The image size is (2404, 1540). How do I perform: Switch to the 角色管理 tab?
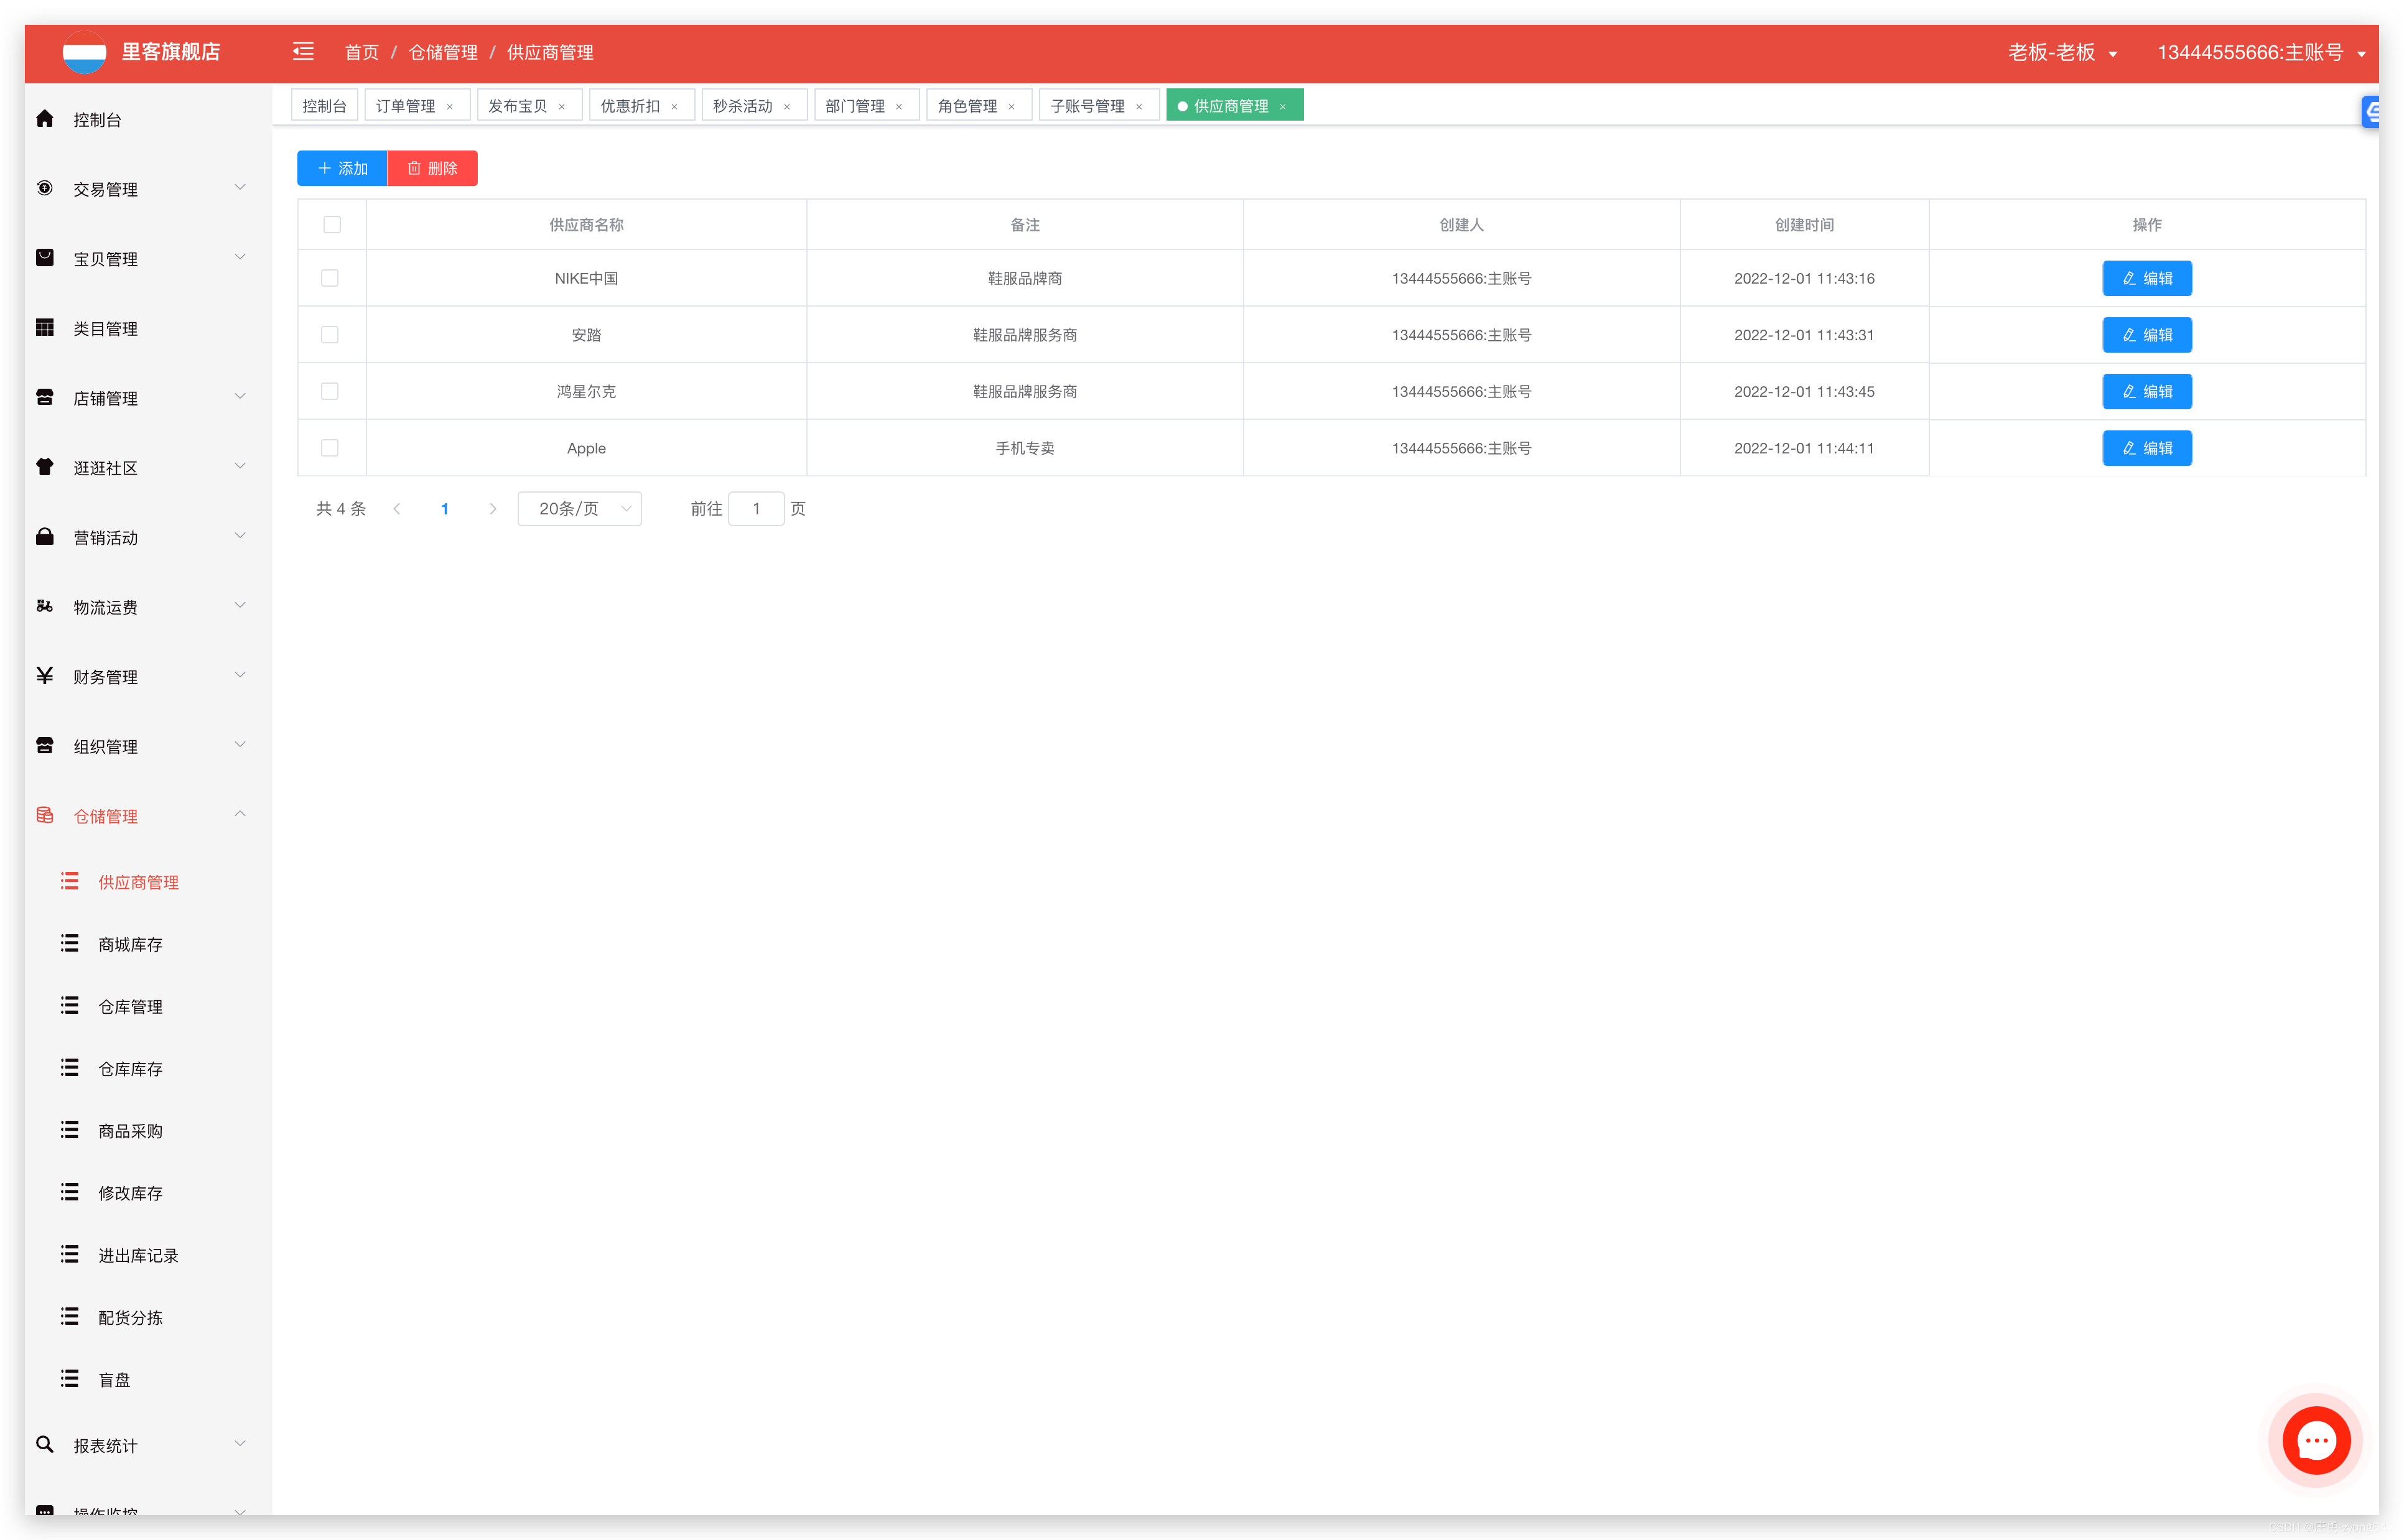click(967, 106)
